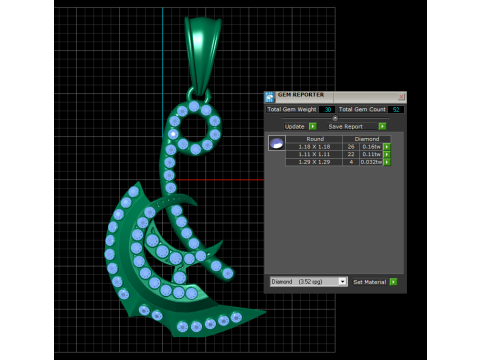Select the 1.29 X 1.29 size cell
This screenshot has height=360, width=480.
click(314, 162)
